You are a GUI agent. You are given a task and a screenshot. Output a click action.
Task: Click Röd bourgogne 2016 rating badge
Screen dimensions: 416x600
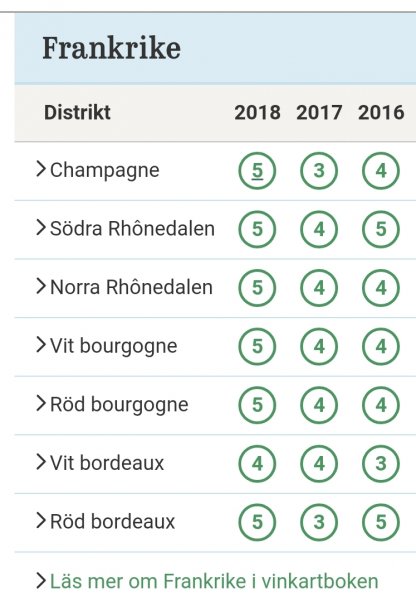381,405
